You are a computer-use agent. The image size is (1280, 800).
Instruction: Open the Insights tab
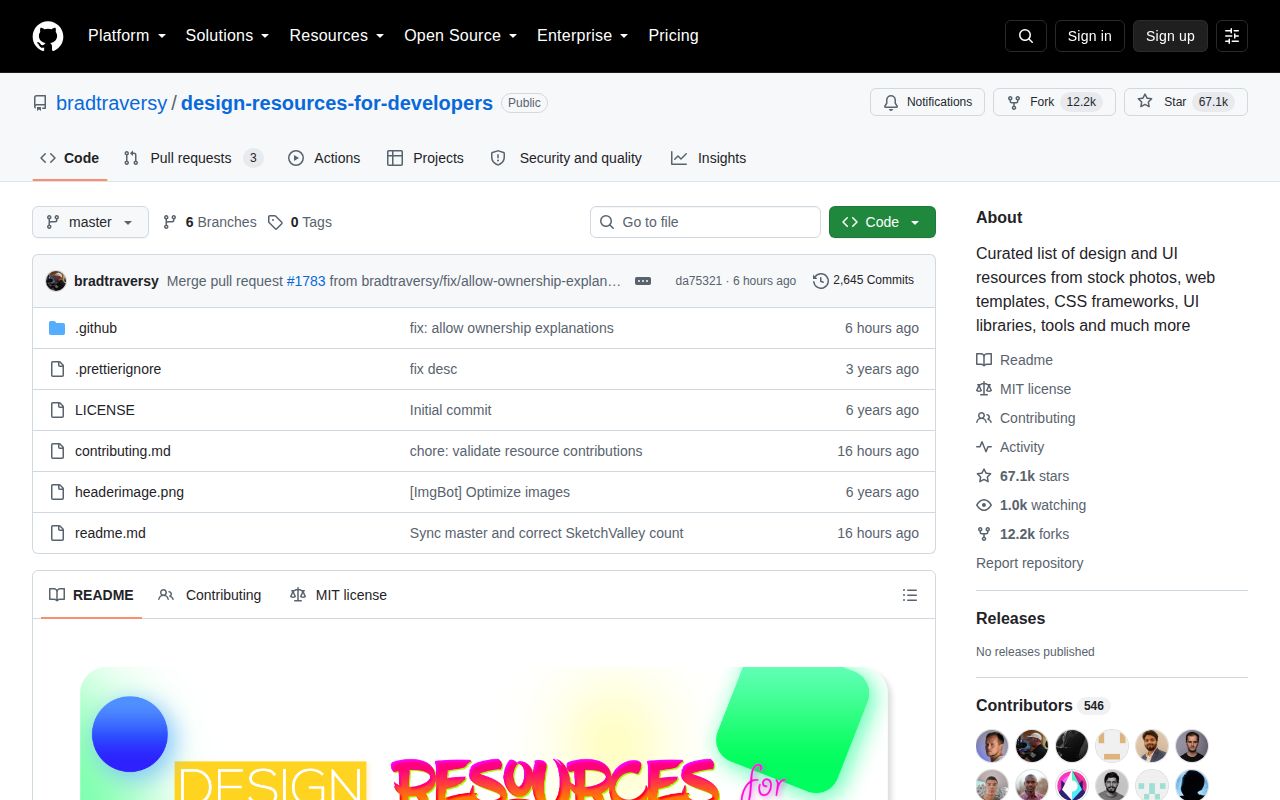(708, 158)
